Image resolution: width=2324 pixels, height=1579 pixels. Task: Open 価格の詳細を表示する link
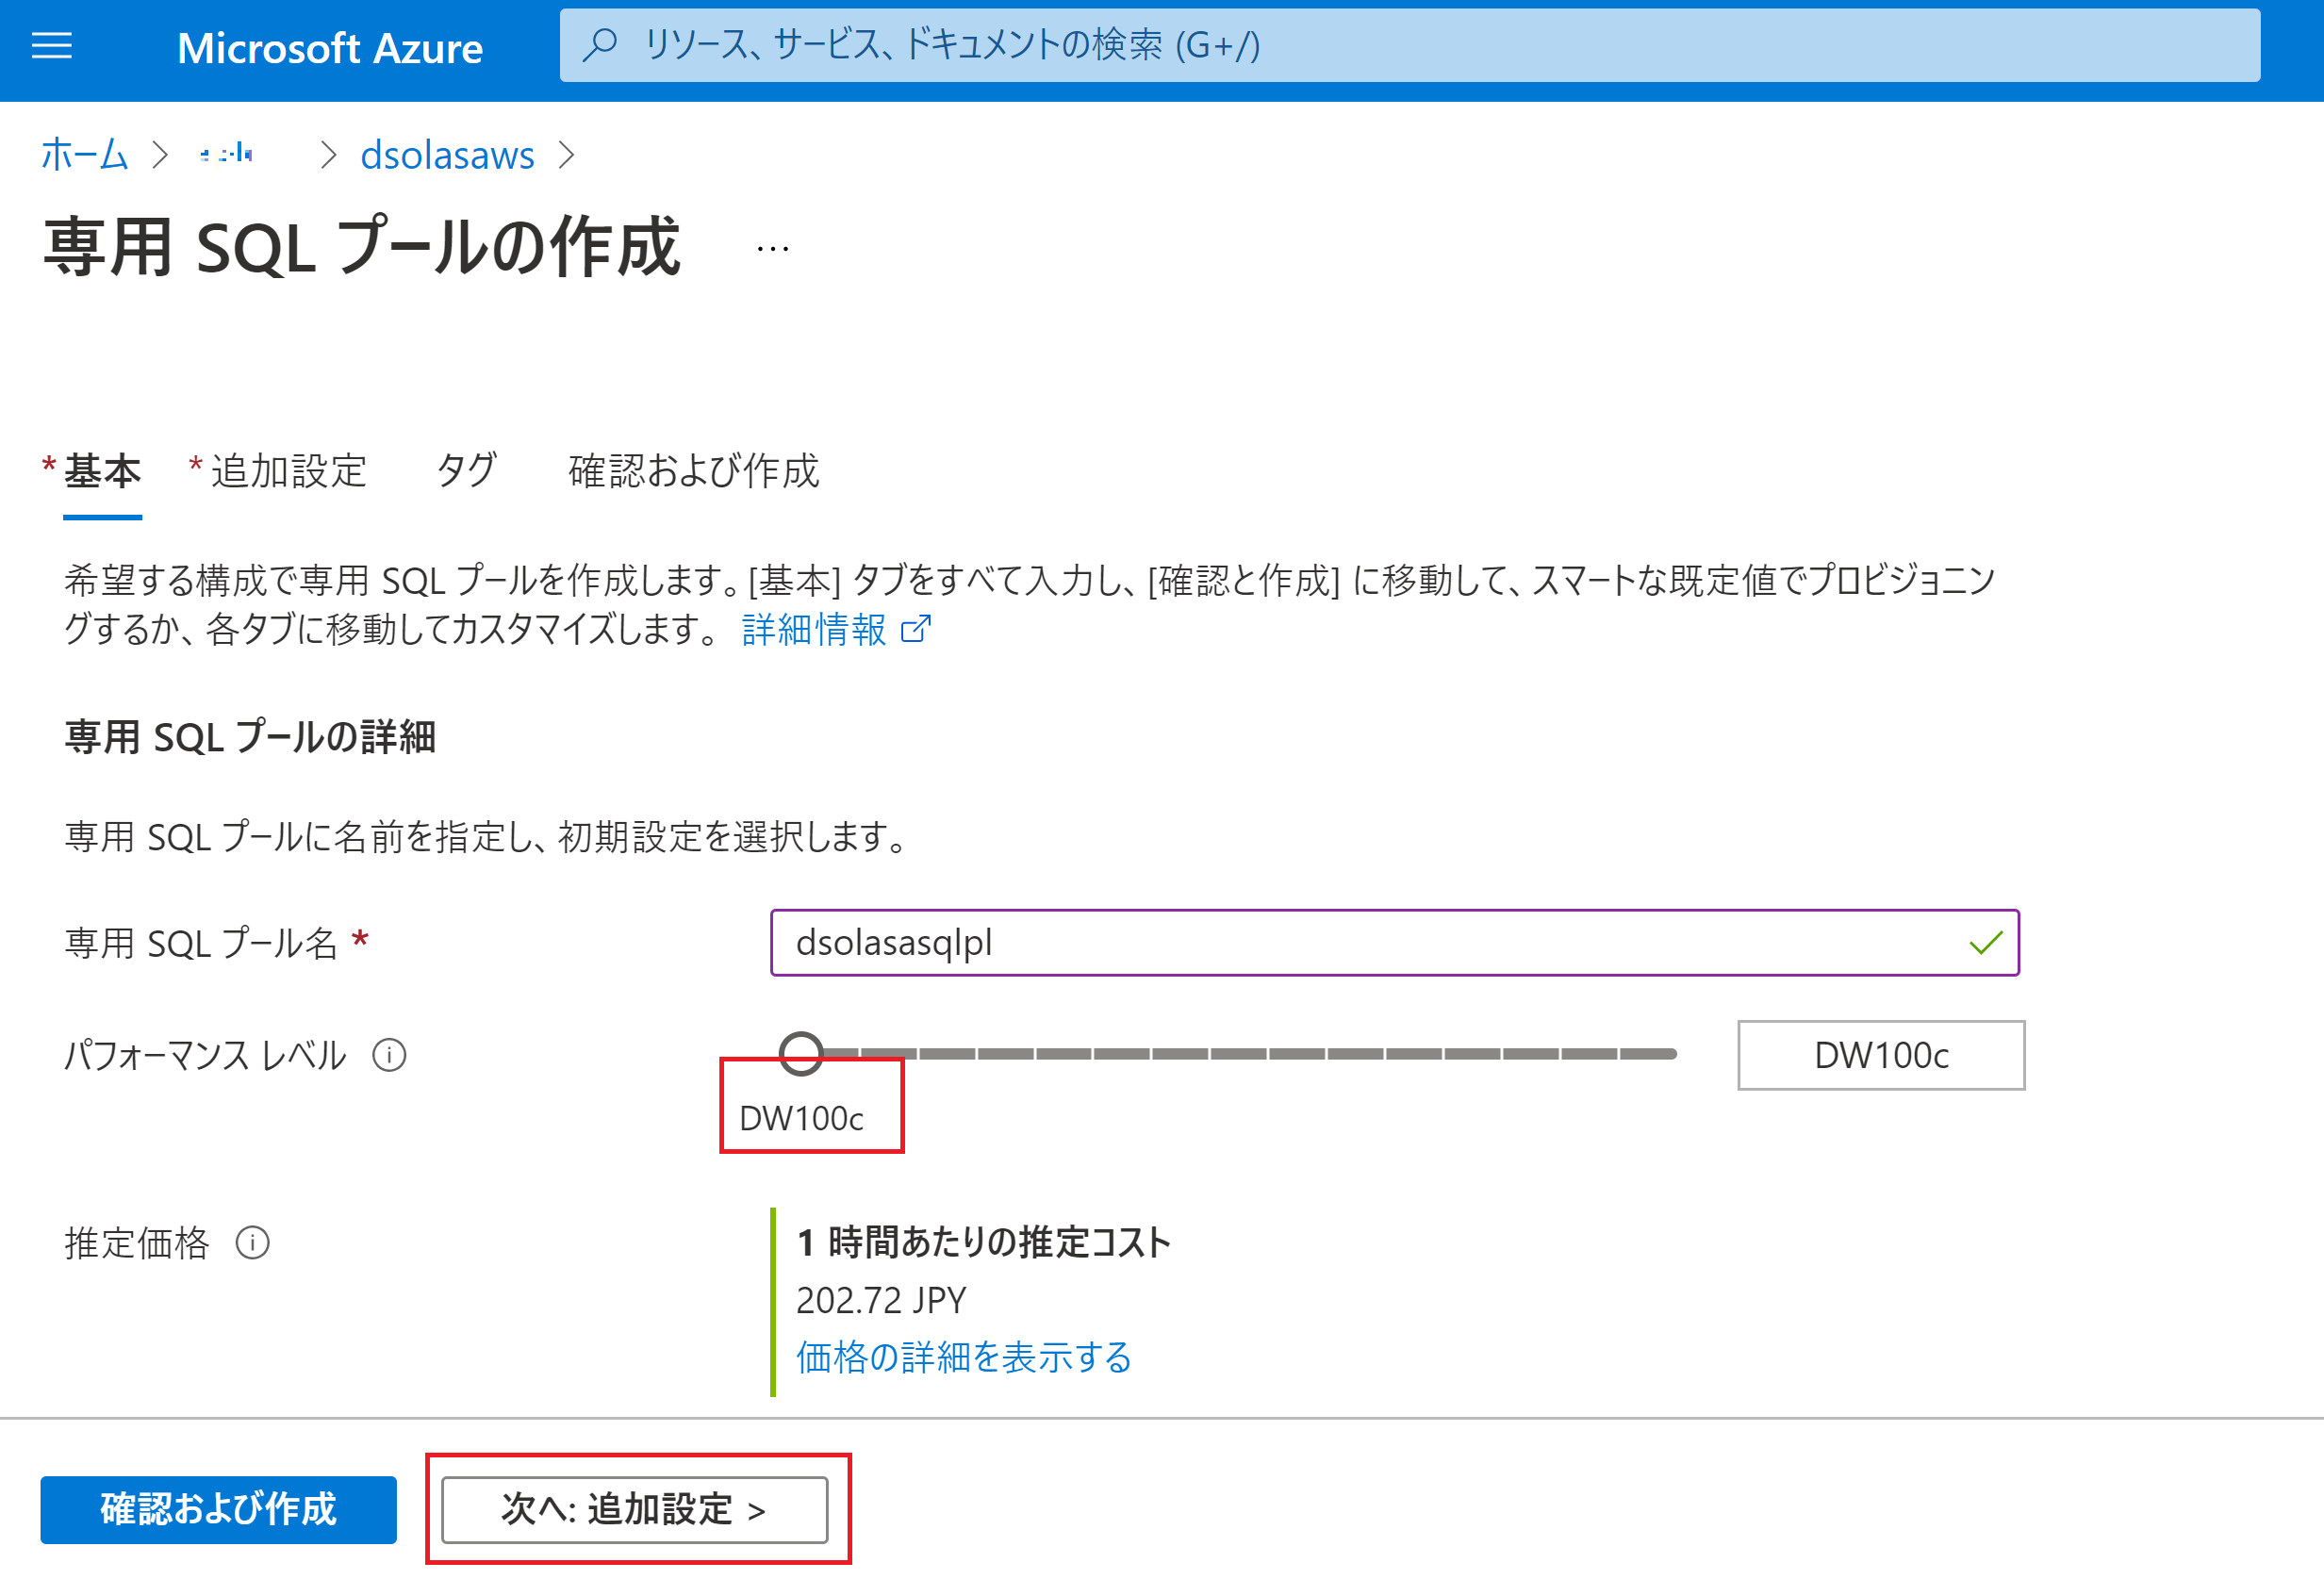[962, 1356]
